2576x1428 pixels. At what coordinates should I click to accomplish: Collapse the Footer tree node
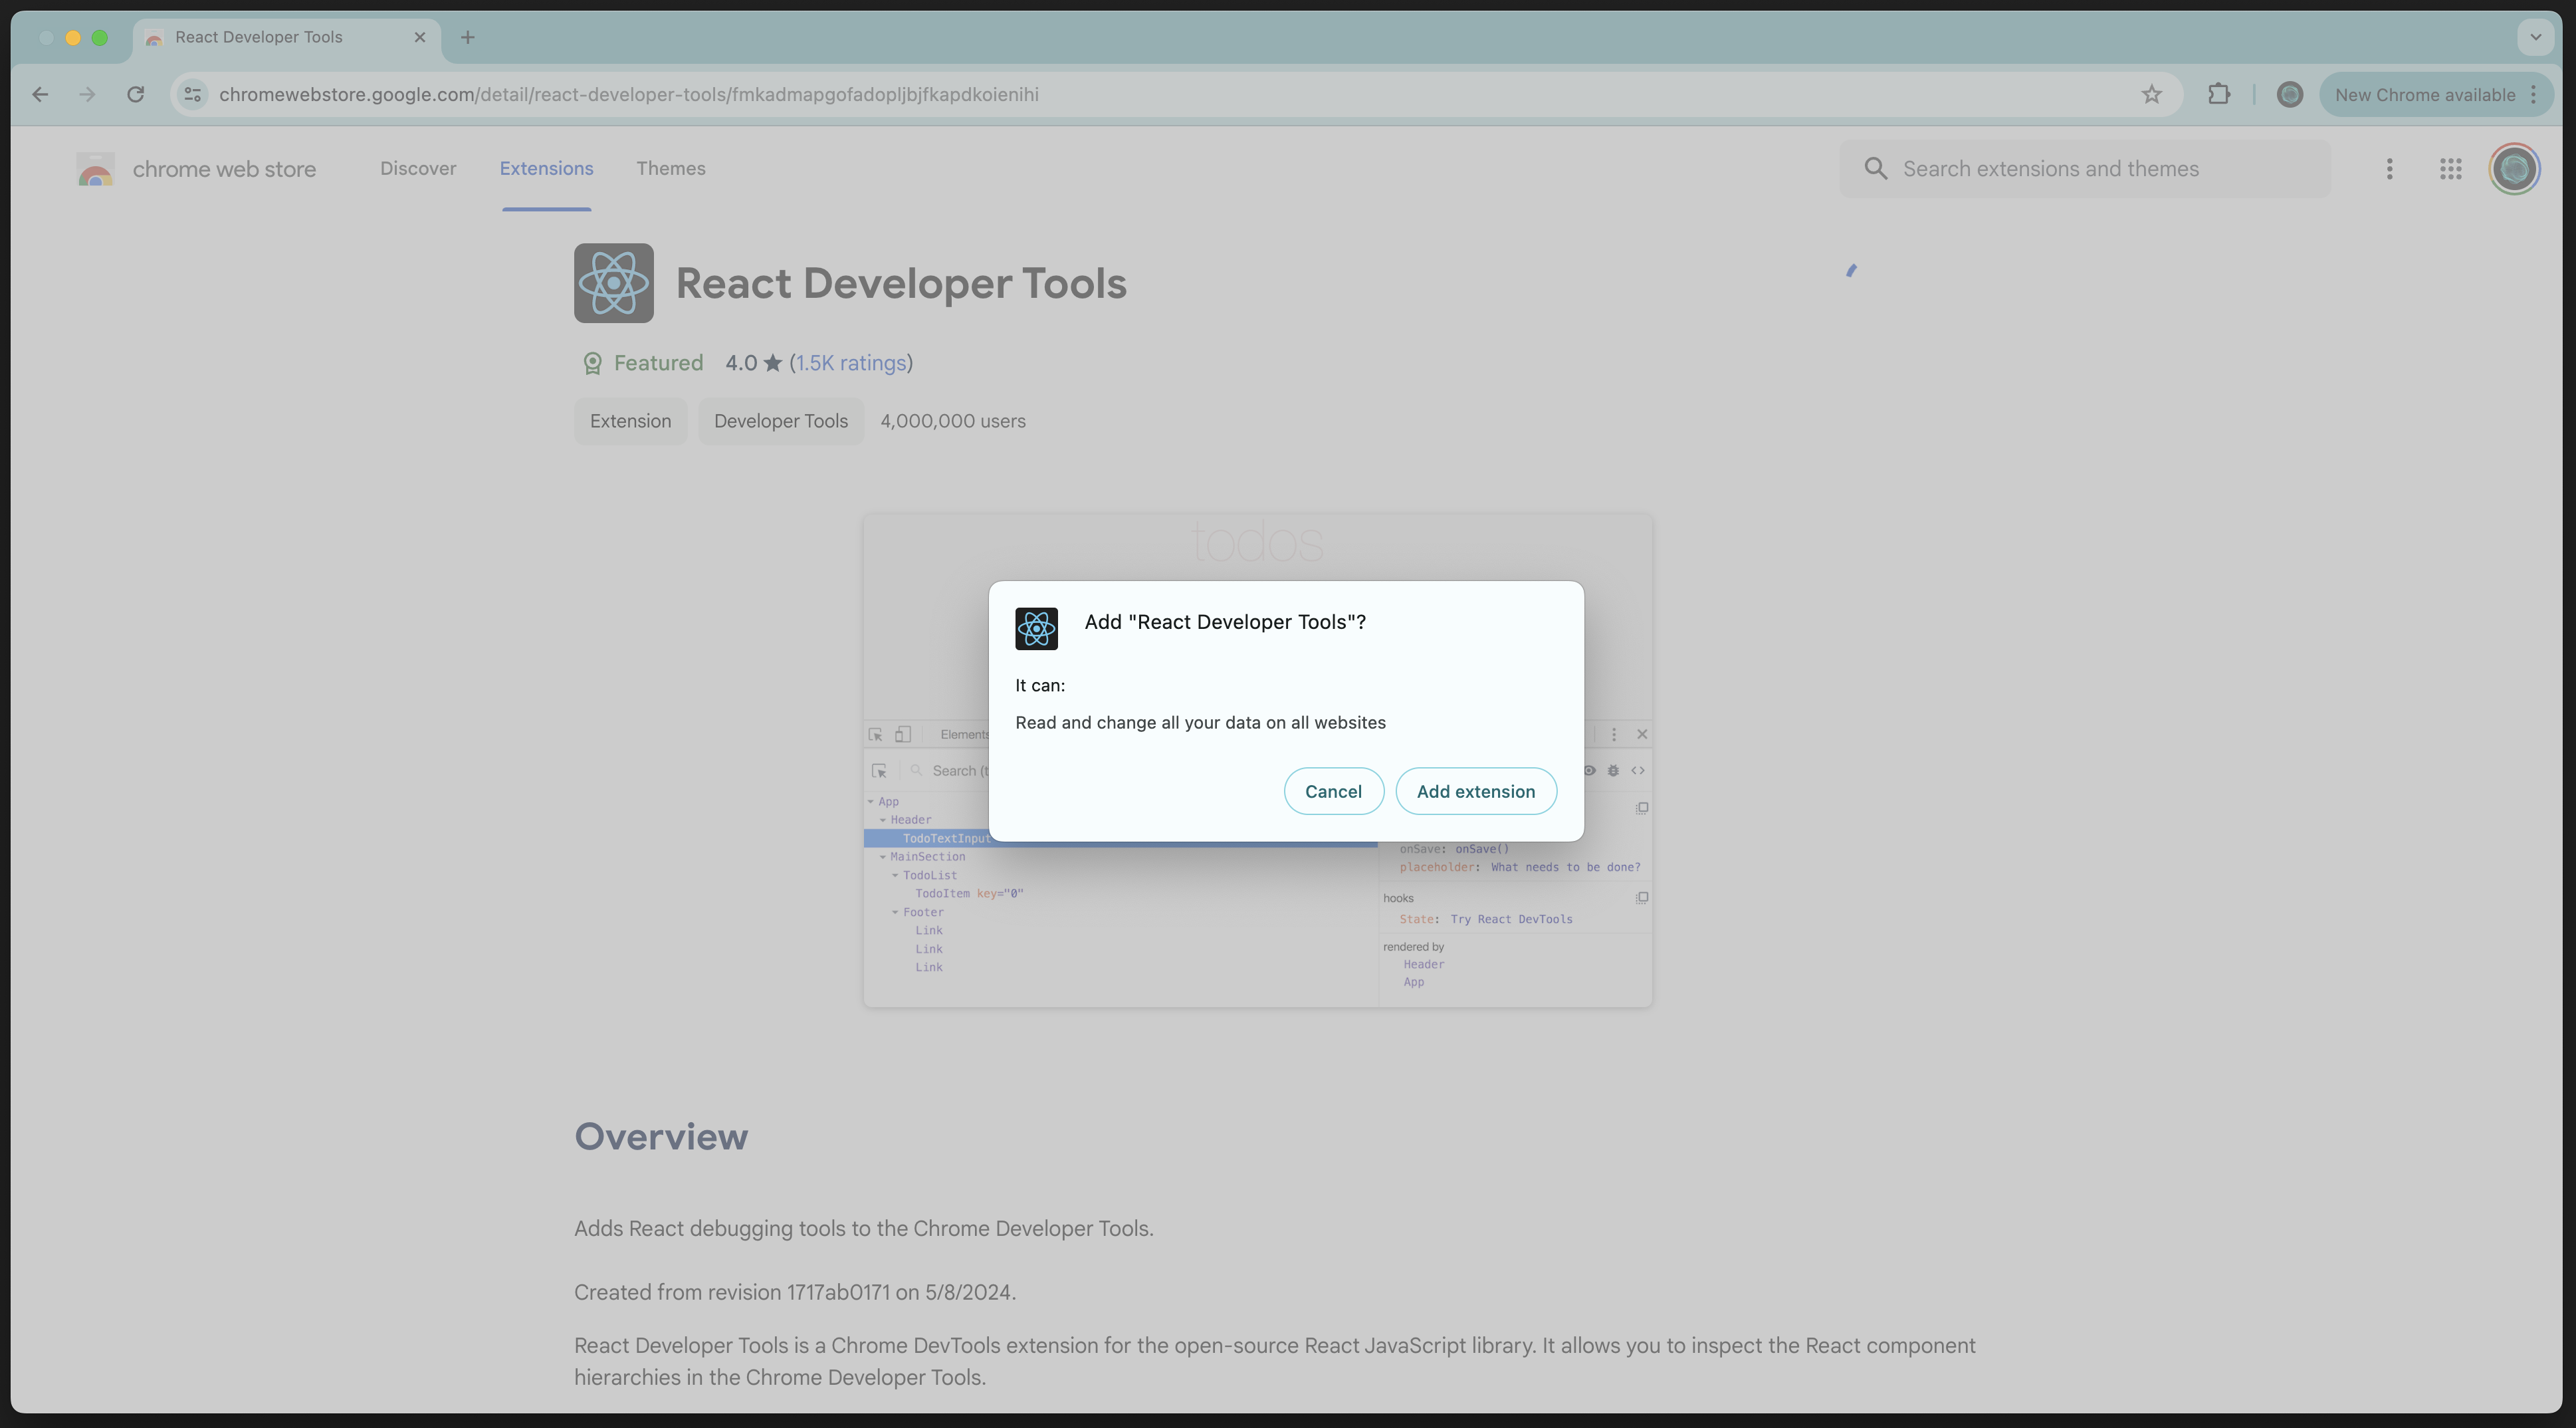(x=895, y=912)
